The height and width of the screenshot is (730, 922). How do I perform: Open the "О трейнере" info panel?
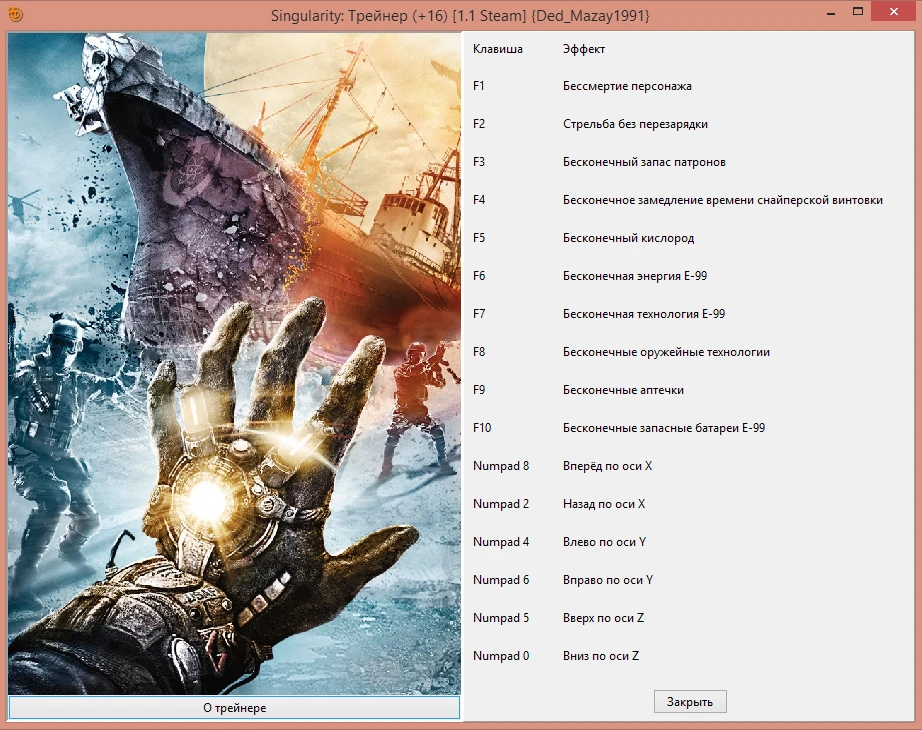click(233, 708)
